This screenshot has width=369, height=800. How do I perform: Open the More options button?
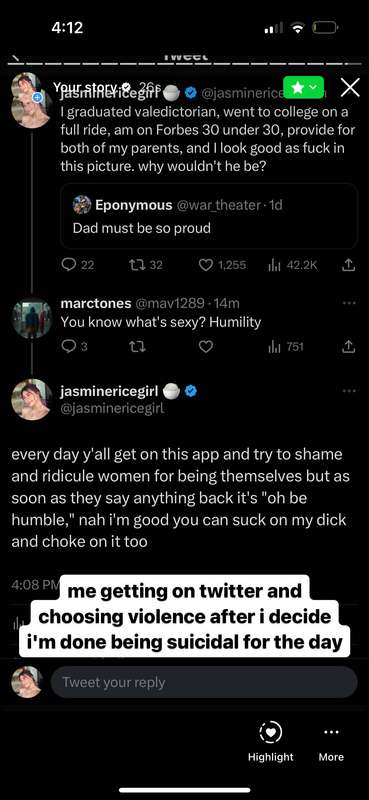(331, 743)
